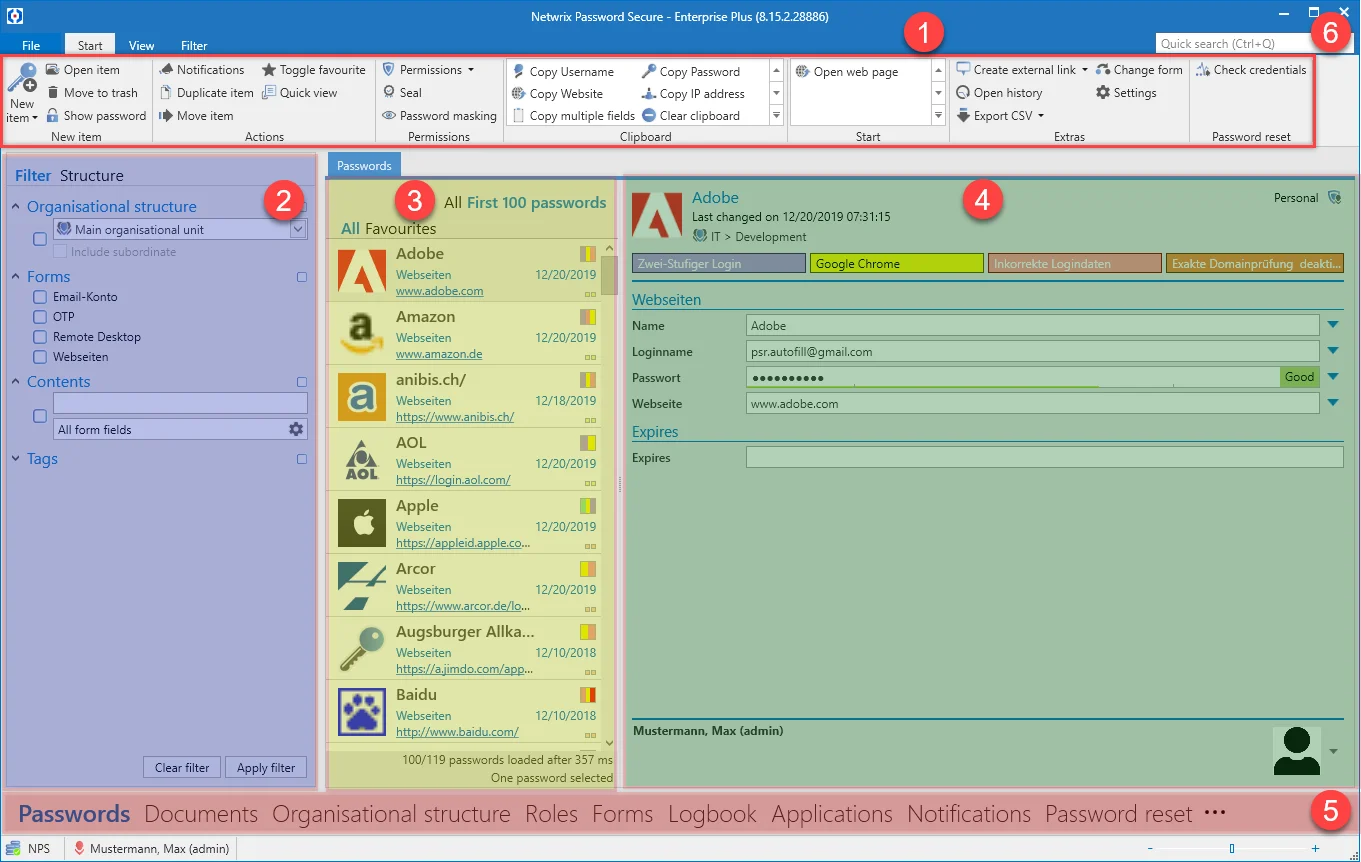Switch to the View ribbon tab

(141, 45)
